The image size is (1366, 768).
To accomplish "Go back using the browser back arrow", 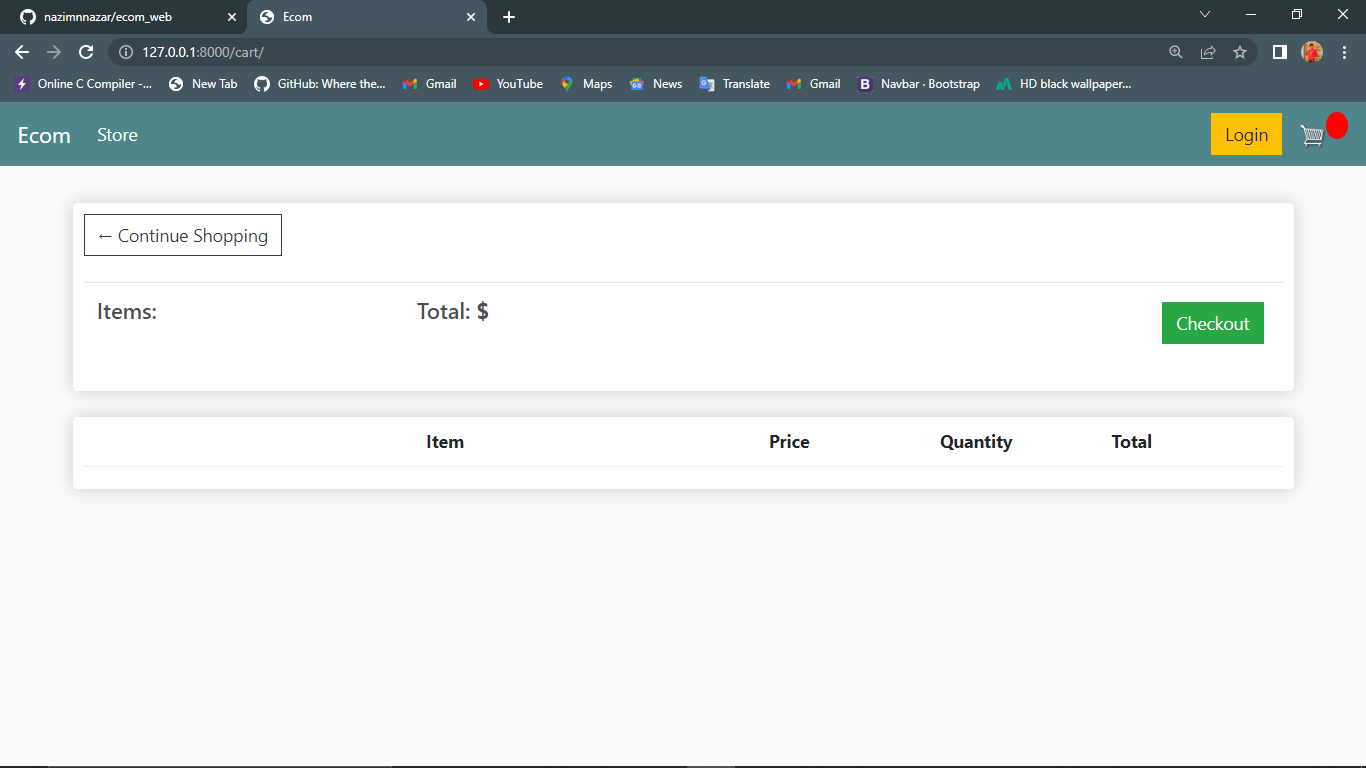I will point(22,52).
